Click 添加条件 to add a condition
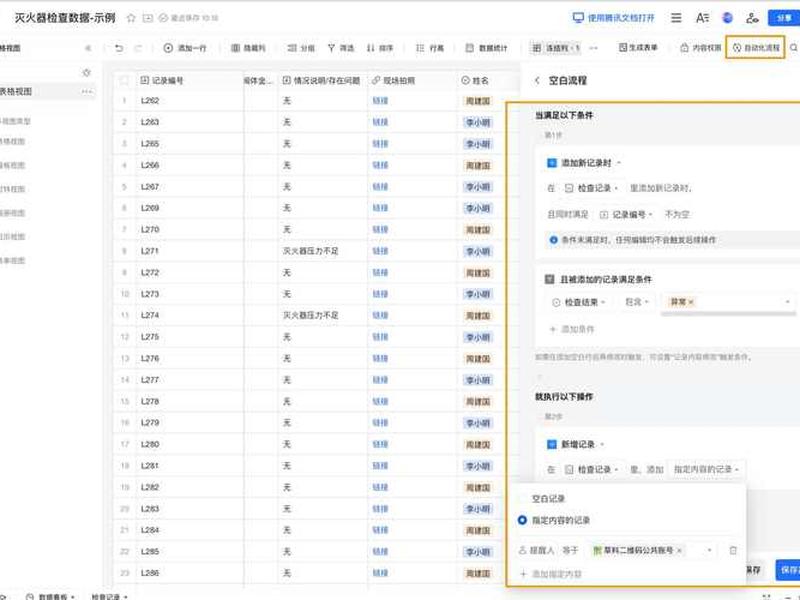The width and height of the screenshot is (800, 600). point(571,330)
